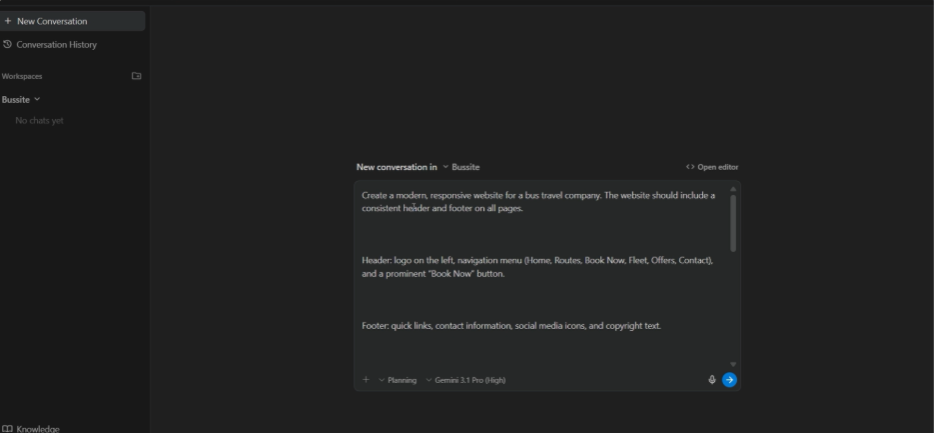Click the plus attachment icon in prompt box
The height and width of the screenshot is (433, 936).
tap(366, 380)
